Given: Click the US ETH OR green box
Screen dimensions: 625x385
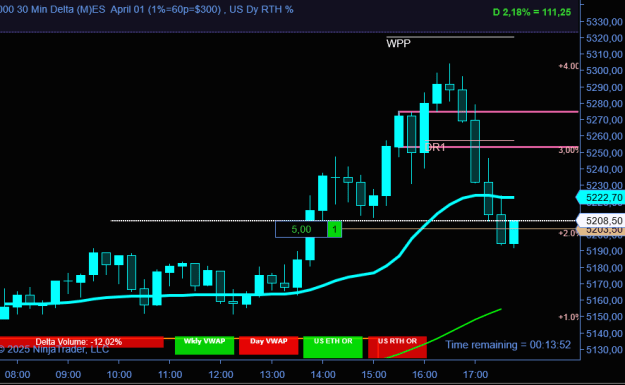Looking at the screenshot, I should pyautogui.click(x=333, y=347).
